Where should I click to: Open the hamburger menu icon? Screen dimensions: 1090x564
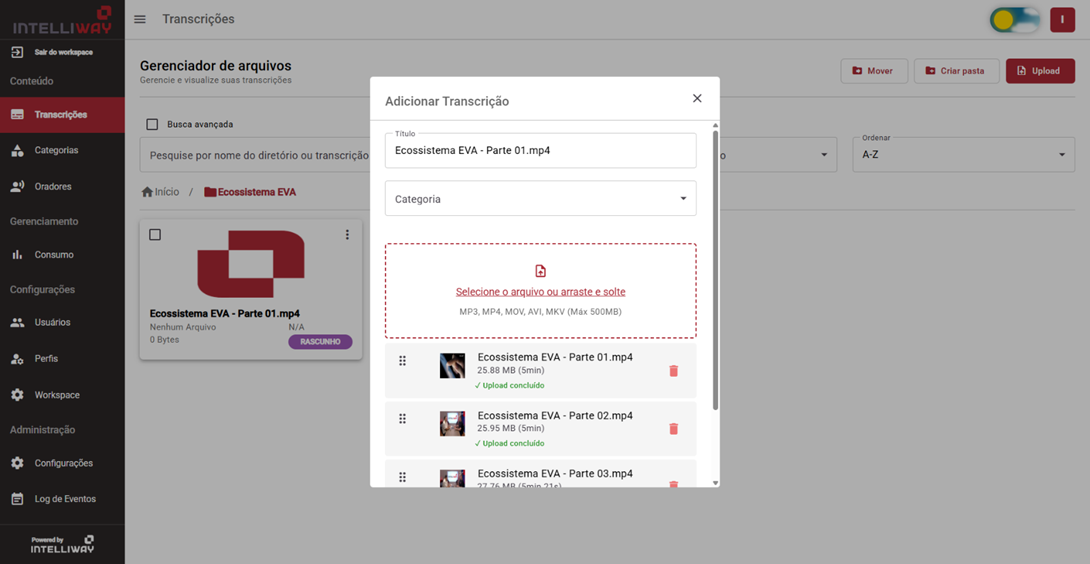tap(140, 19)
